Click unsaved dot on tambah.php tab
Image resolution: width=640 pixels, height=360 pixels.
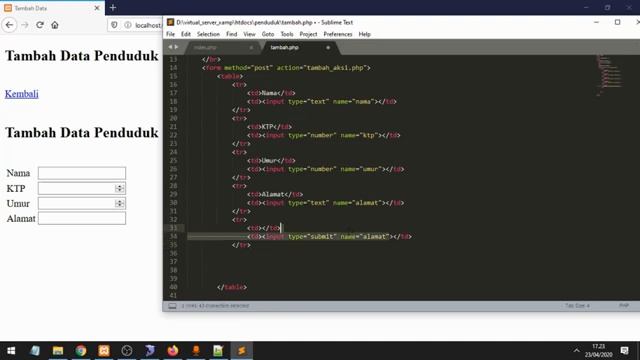tap(328, 48)
